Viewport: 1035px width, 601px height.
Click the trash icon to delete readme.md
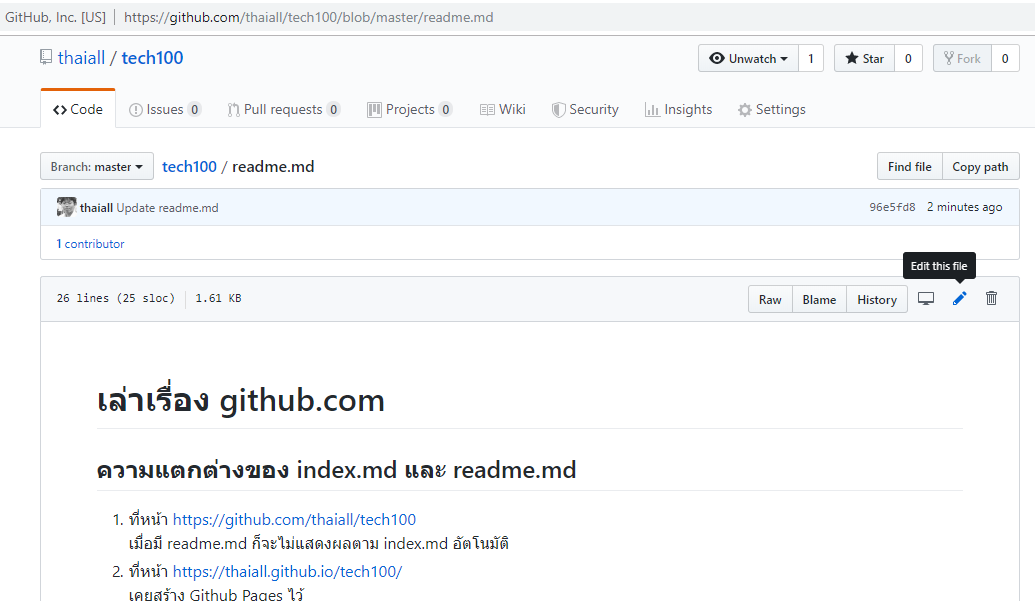click(x=991, y=299)
